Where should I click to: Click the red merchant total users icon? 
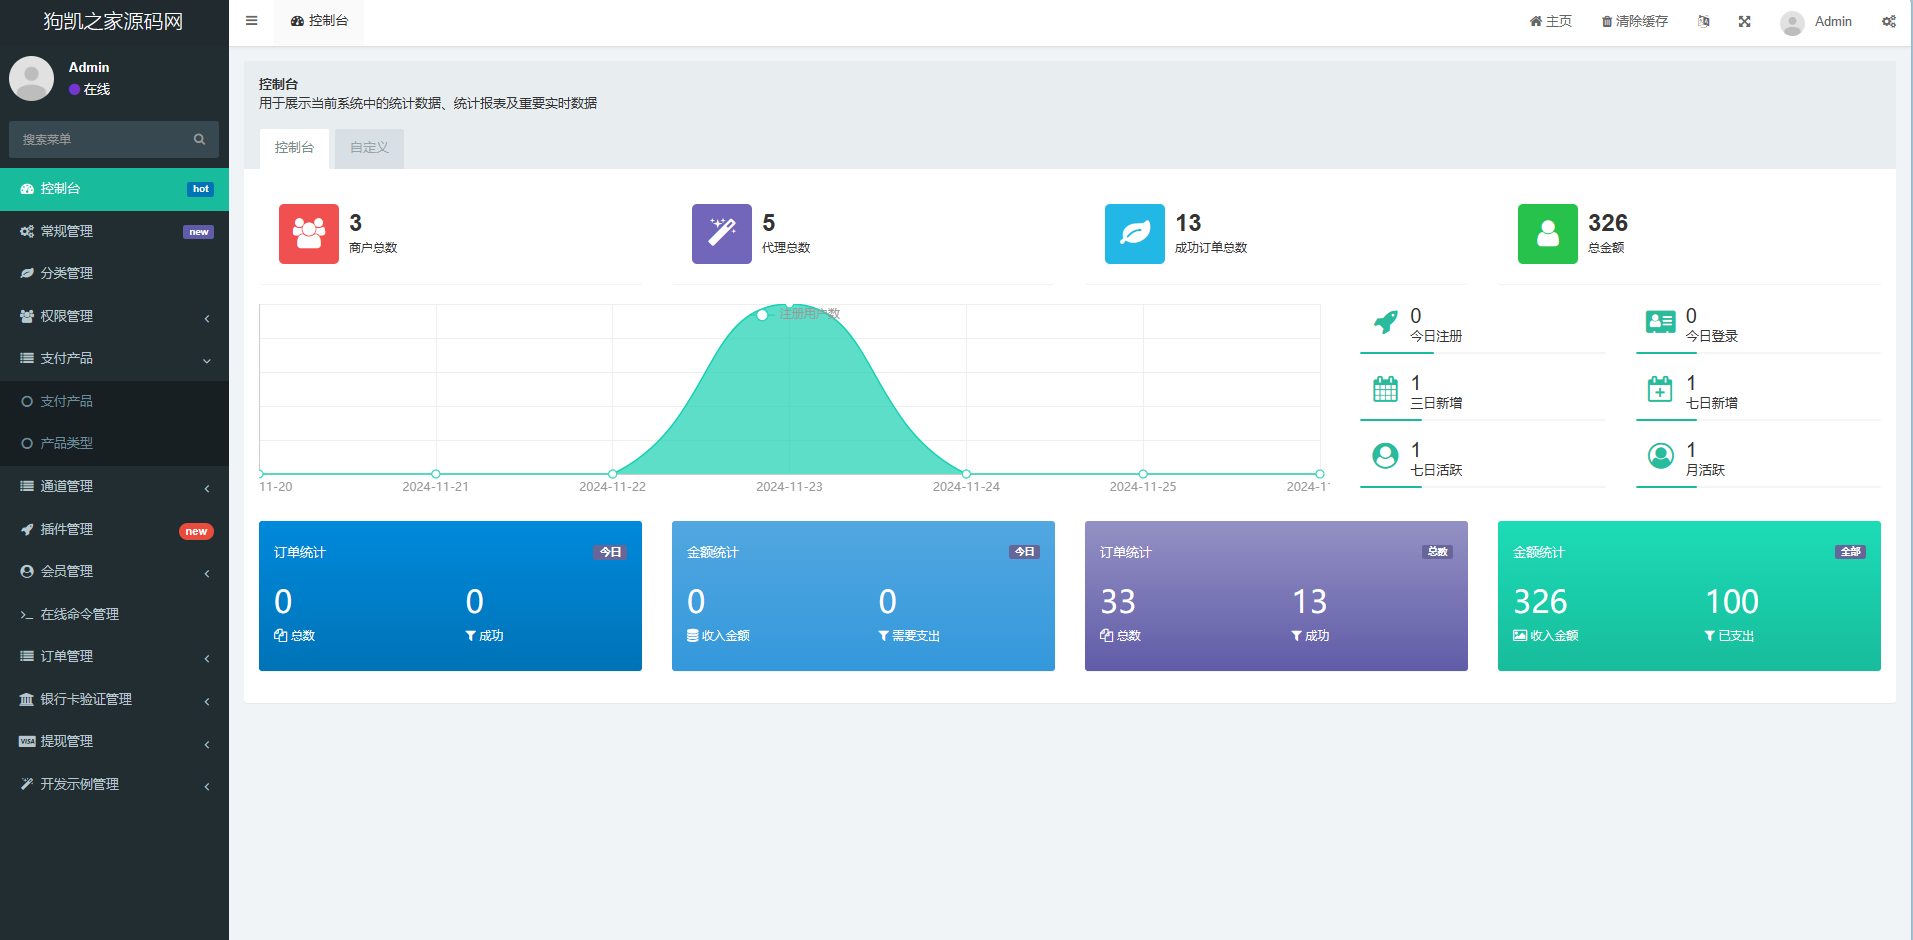point(308,234)
